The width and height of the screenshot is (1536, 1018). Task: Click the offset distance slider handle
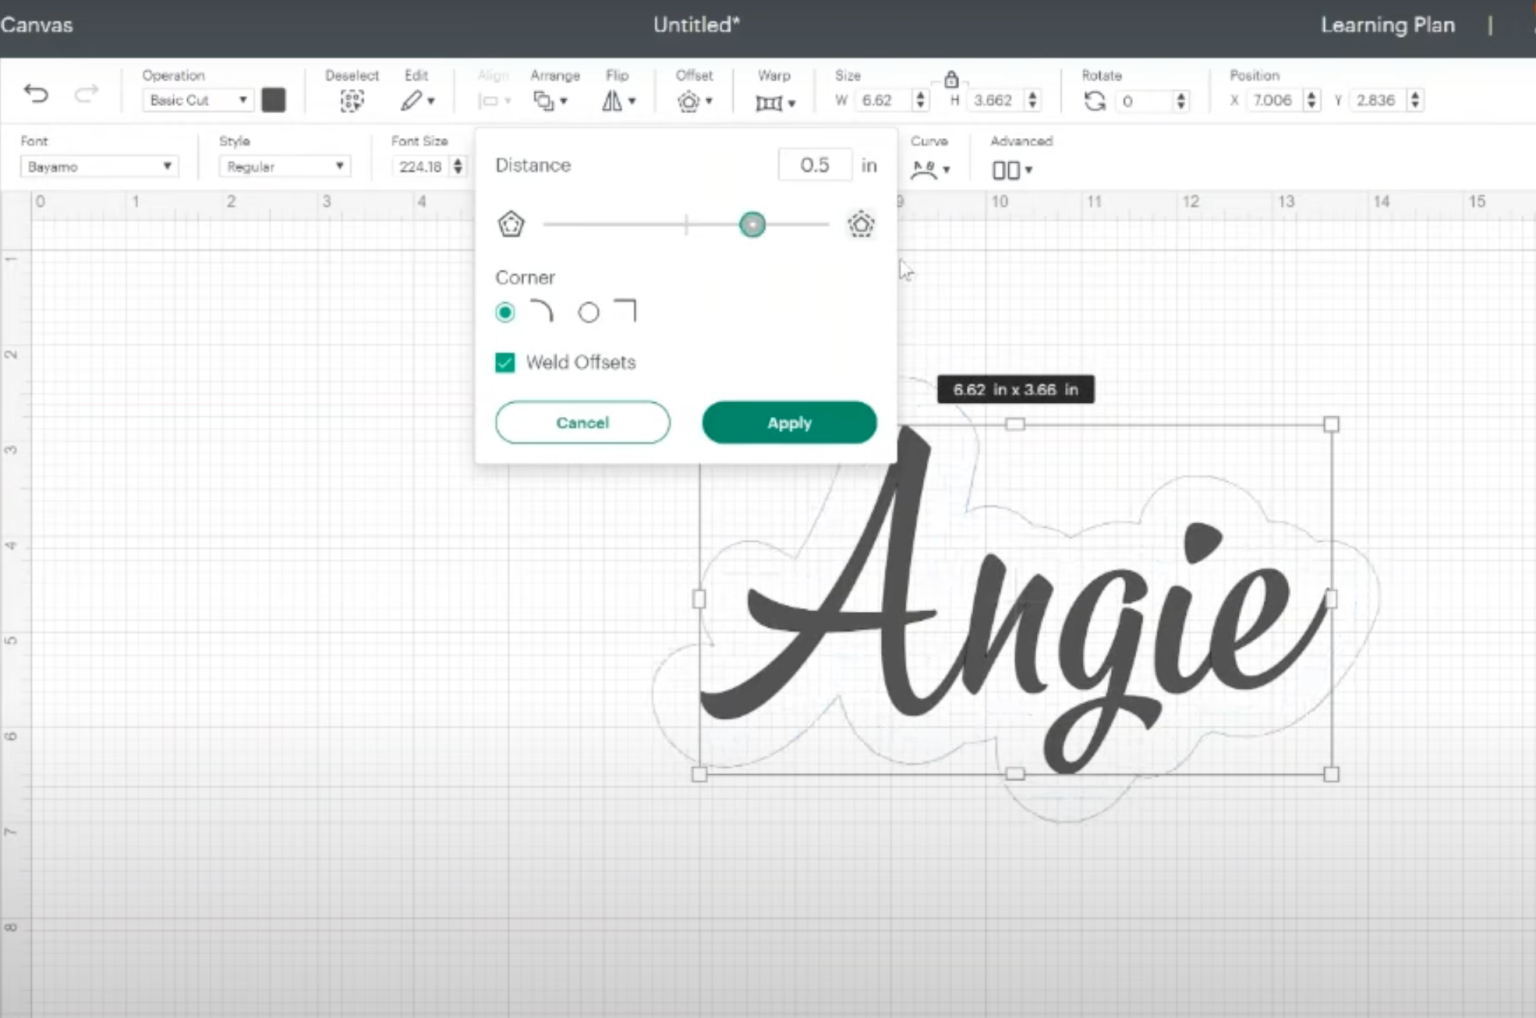pyautogui.click(x=752, y=225)
